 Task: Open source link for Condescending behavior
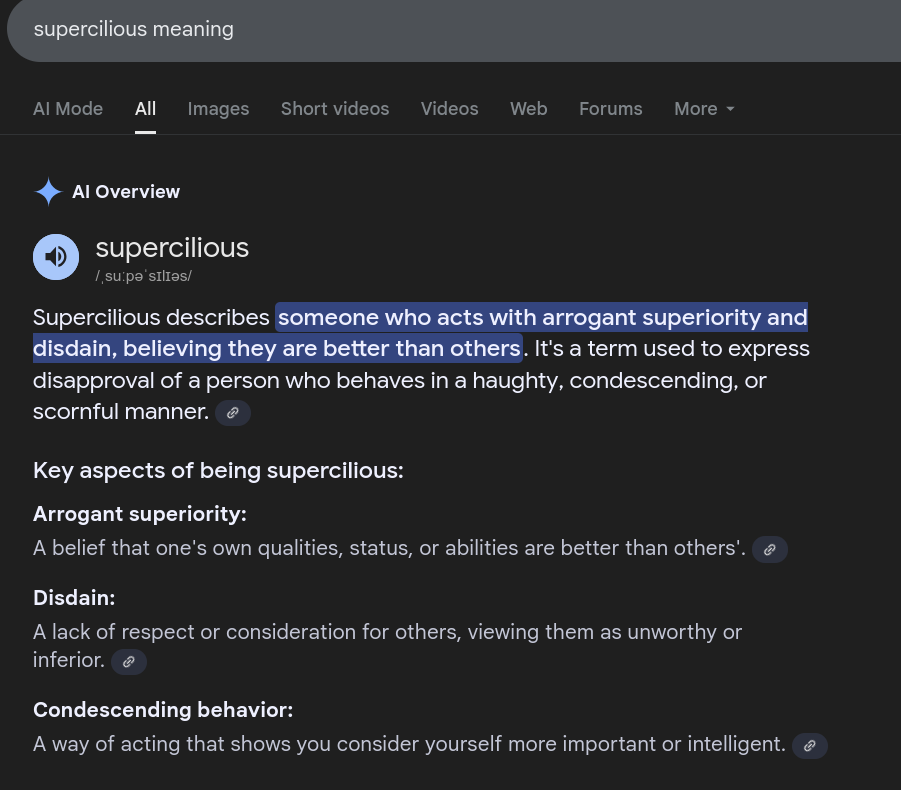pyautogui.click(x=810, y=746)
